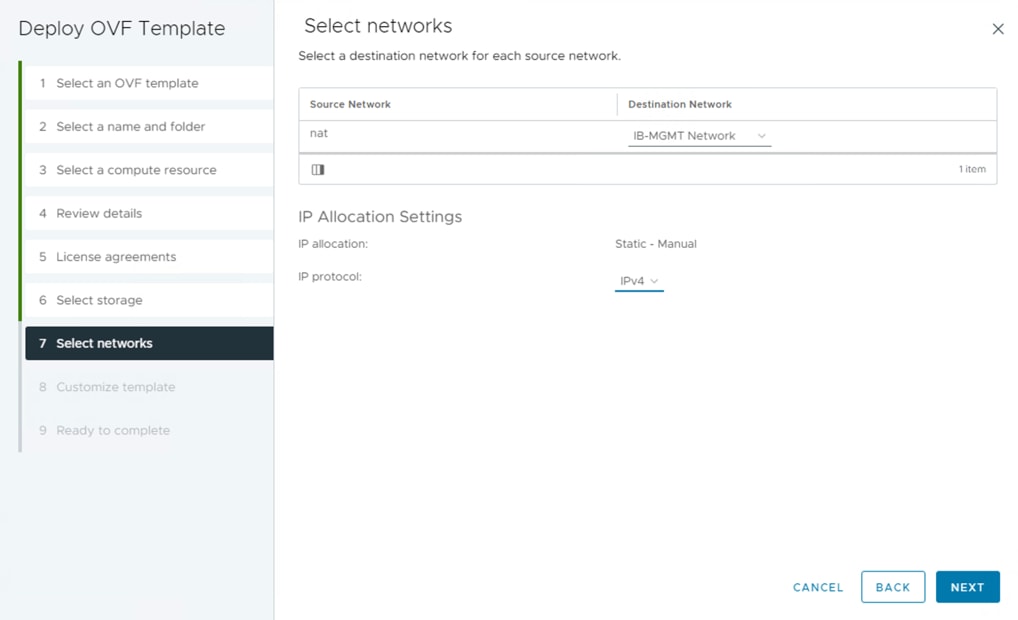Click step 9 Ready to complete

[x=113, y=431]
